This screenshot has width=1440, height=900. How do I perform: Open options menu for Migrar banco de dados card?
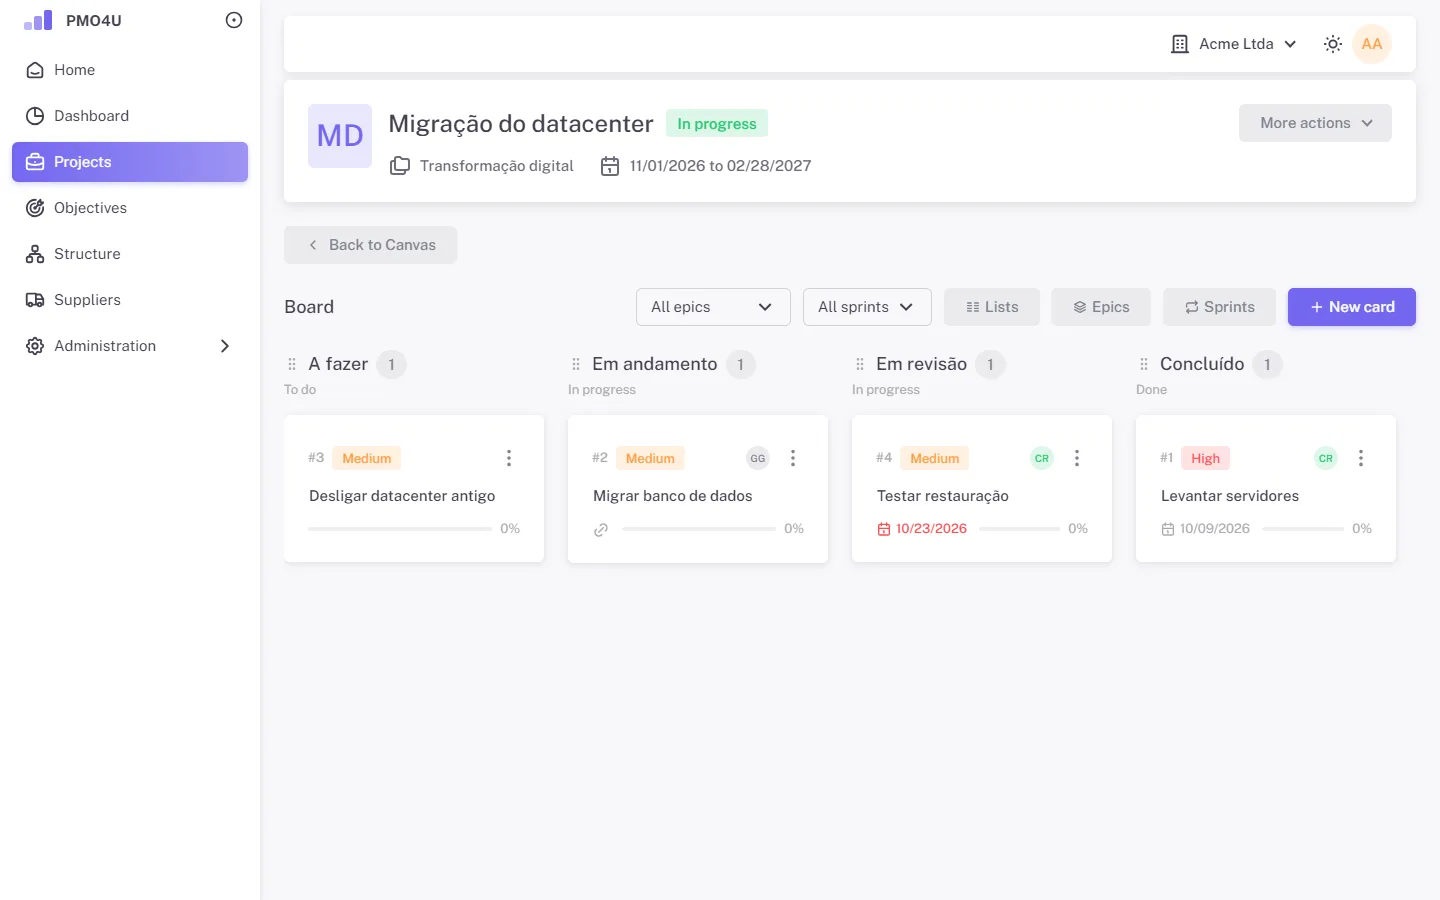point(793,458)
